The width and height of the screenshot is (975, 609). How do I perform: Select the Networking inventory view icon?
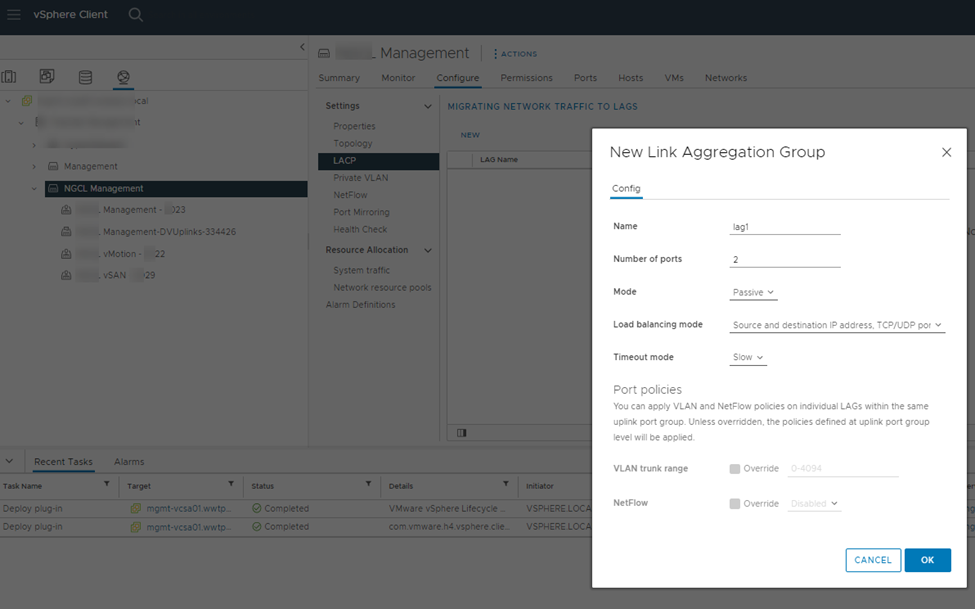tap(123, 77)
